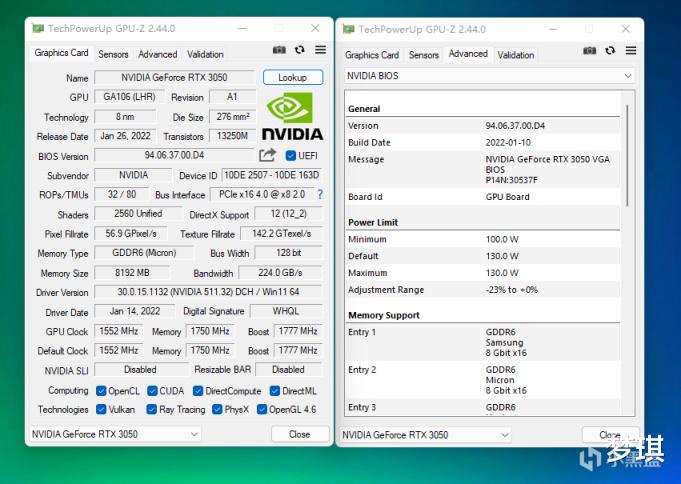This screenshot has width=681, height=484.
Task: Click the Texture Fillrate field 142.2 GTexel/s
Action: (281, 234)
